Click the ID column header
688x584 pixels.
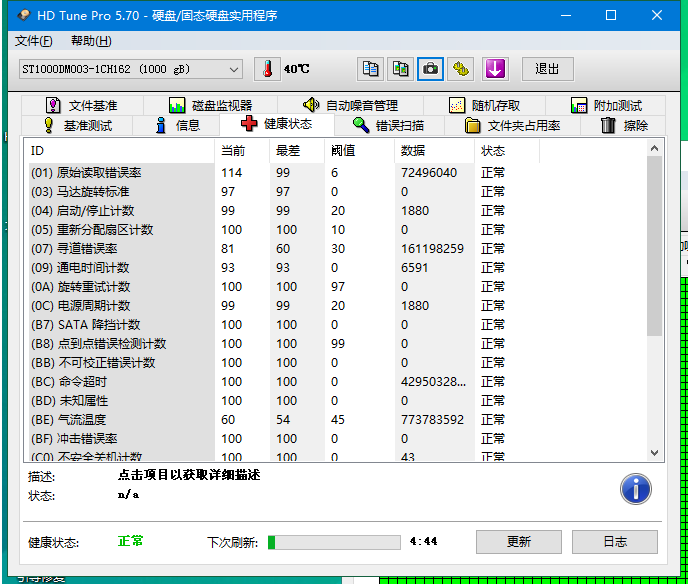click(x=119, y=151)
